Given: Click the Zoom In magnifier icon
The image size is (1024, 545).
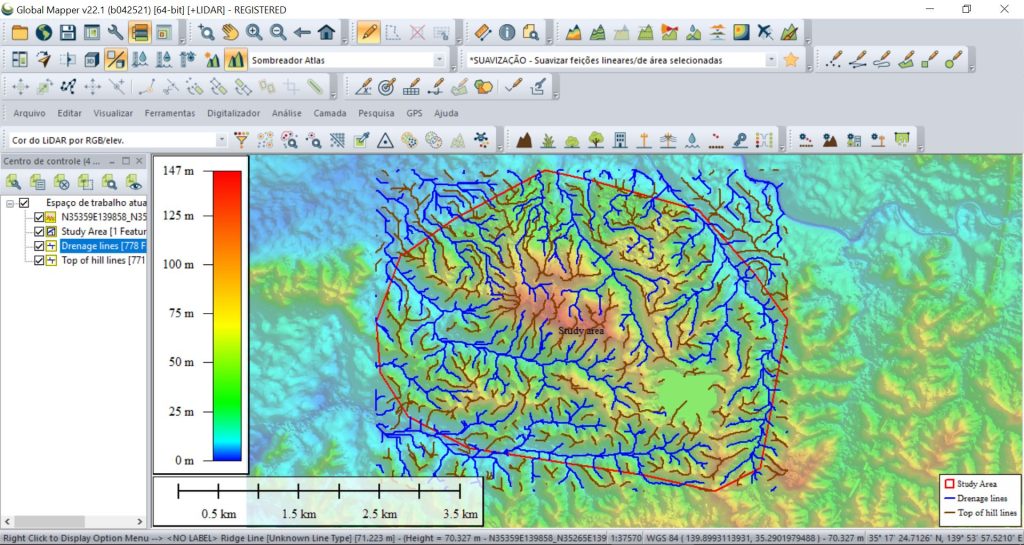Looking at the screenshot, I should tap(255, 33).
